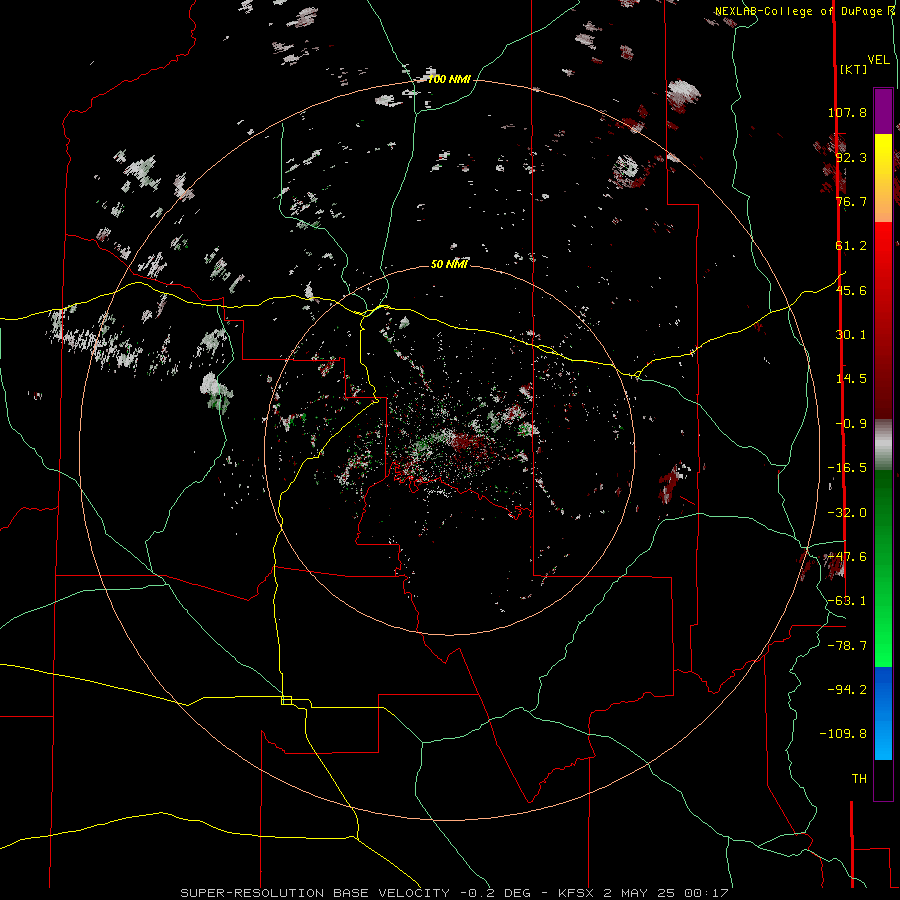The height and width of the screenshot is (900, 900).
Task: Click the -32.0 velocity scale value
Action: (x=847, y=513)
